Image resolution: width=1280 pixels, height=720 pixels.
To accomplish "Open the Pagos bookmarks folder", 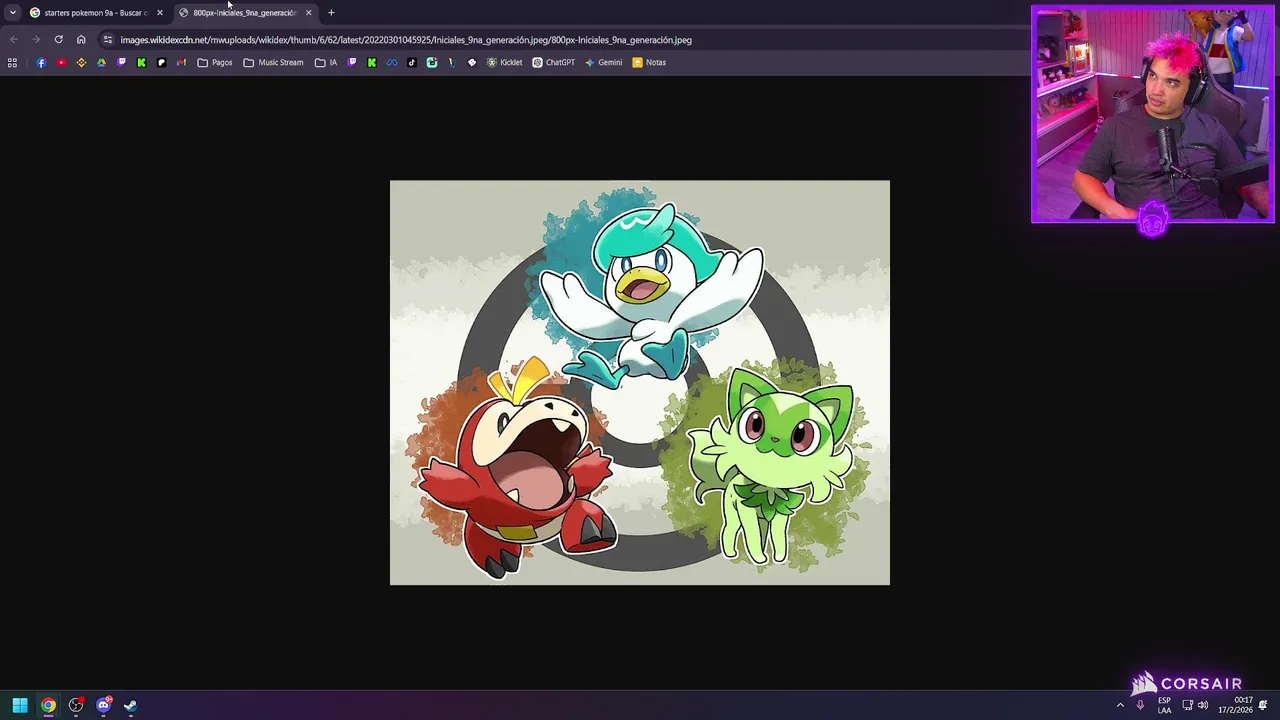I will (x=215, y=62).
